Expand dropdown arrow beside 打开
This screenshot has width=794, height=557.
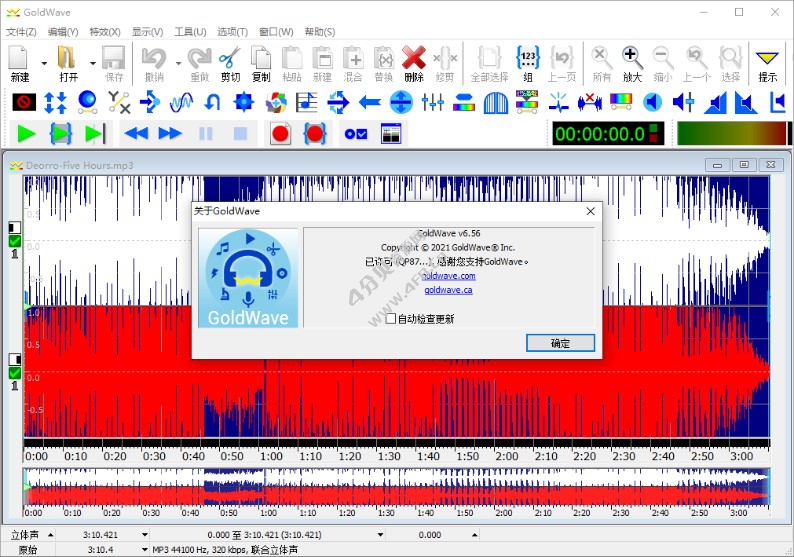pos(93,63)
